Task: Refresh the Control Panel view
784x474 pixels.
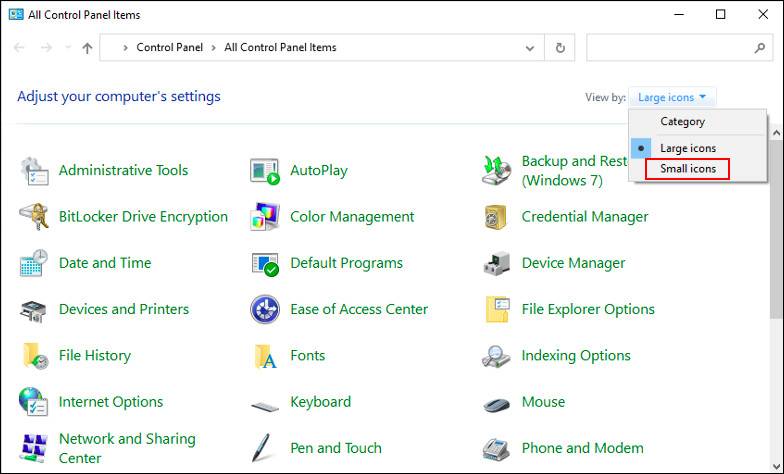Action: point(560,48)
